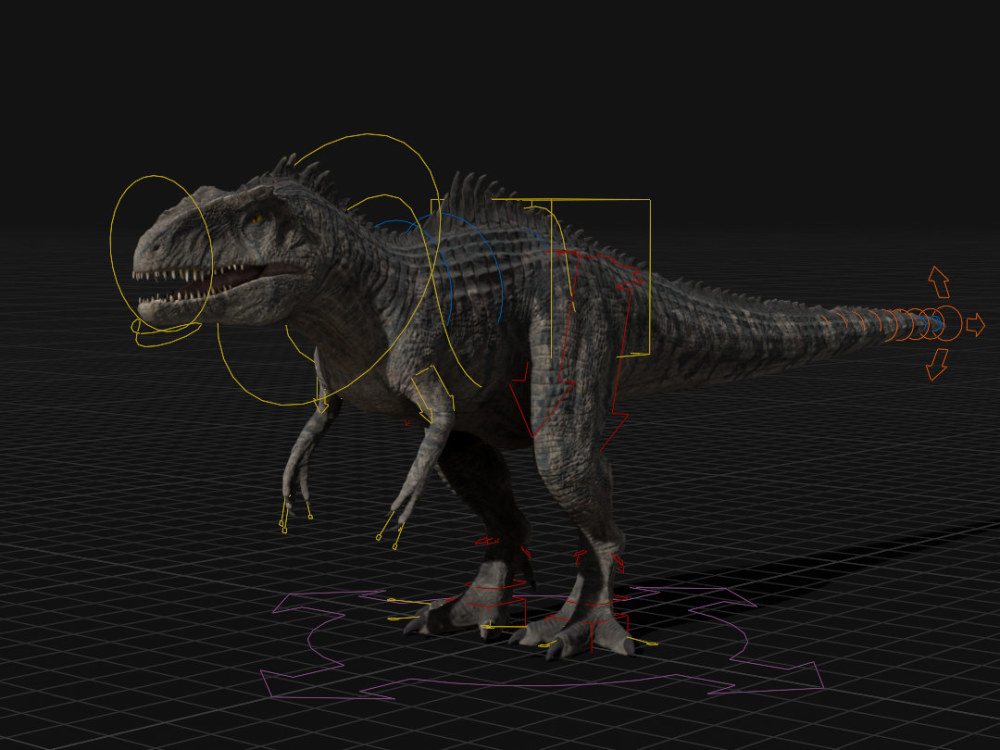Viewport: 1000px width, 750px height.
Task: Select the red vertical foot control on the lighter front foot
Action: click(591, 636)
